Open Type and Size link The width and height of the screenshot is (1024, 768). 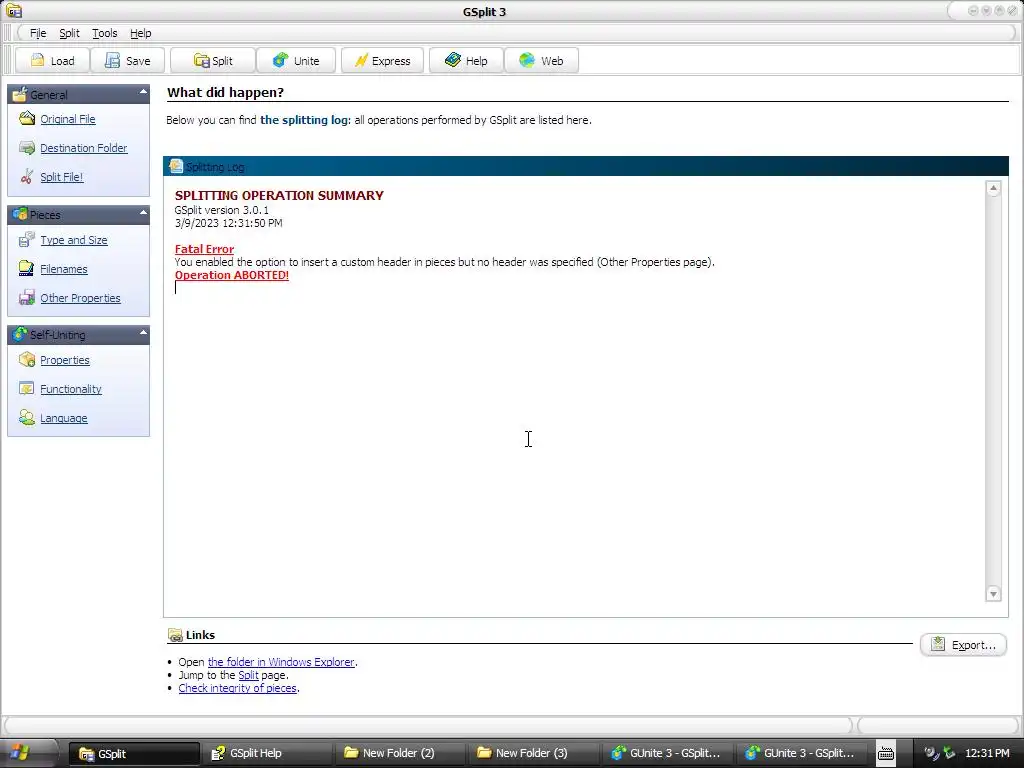74,240
